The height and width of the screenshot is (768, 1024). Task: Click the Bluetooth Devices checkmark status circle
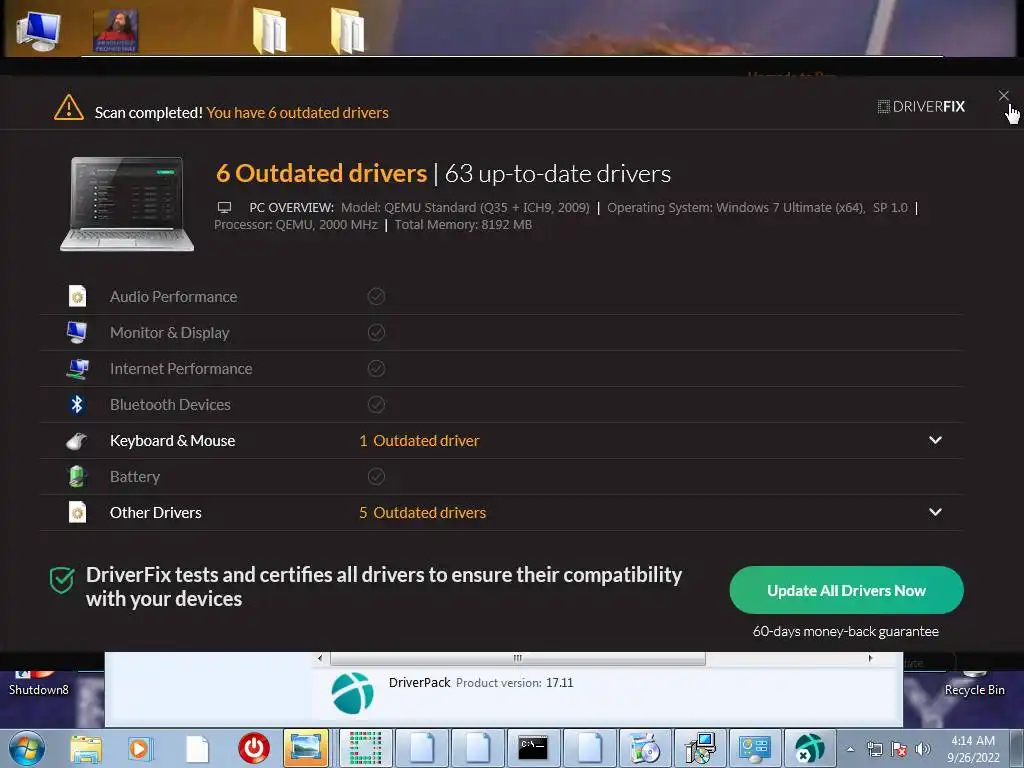376,404
